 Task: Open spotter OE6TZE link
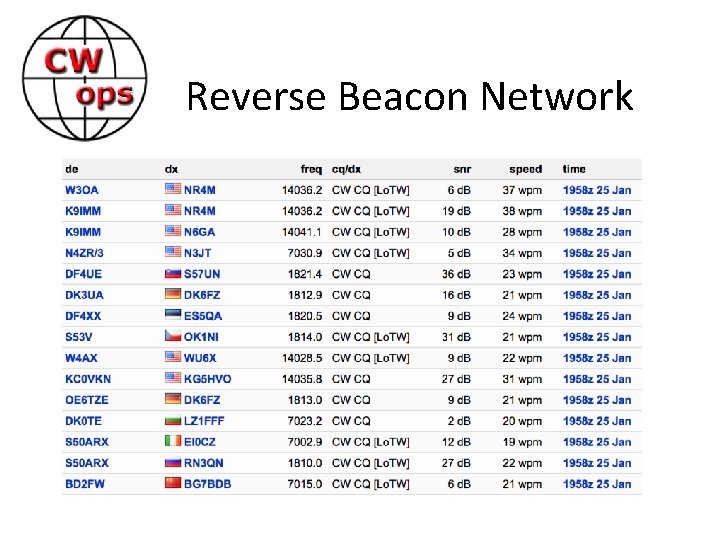(x=87, y=400)
